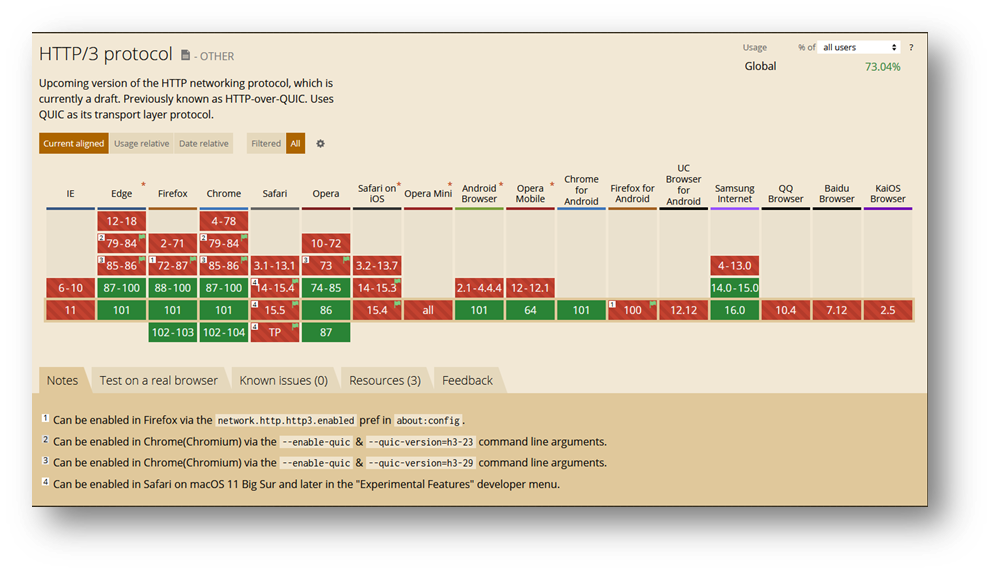Select the Opera 10-72 version cell
Viewport: 993px width, 572px height.
point(326,243)
